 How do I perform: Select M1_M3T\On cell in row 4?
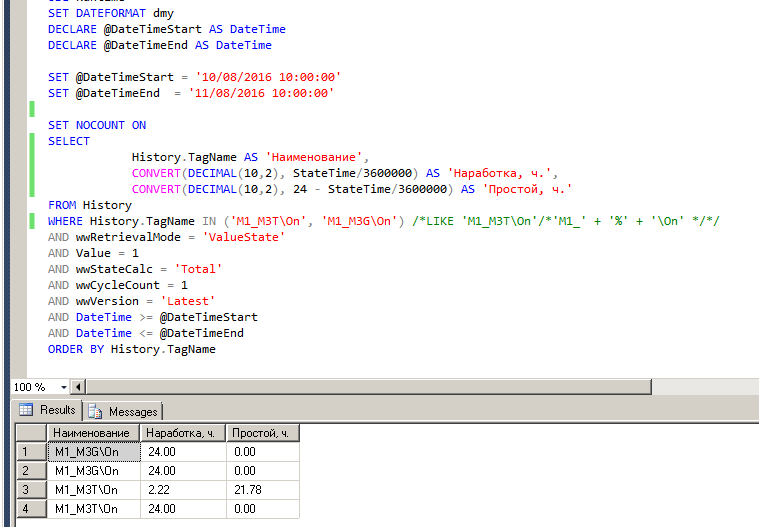pyautogui.click(x=93, y=509)
